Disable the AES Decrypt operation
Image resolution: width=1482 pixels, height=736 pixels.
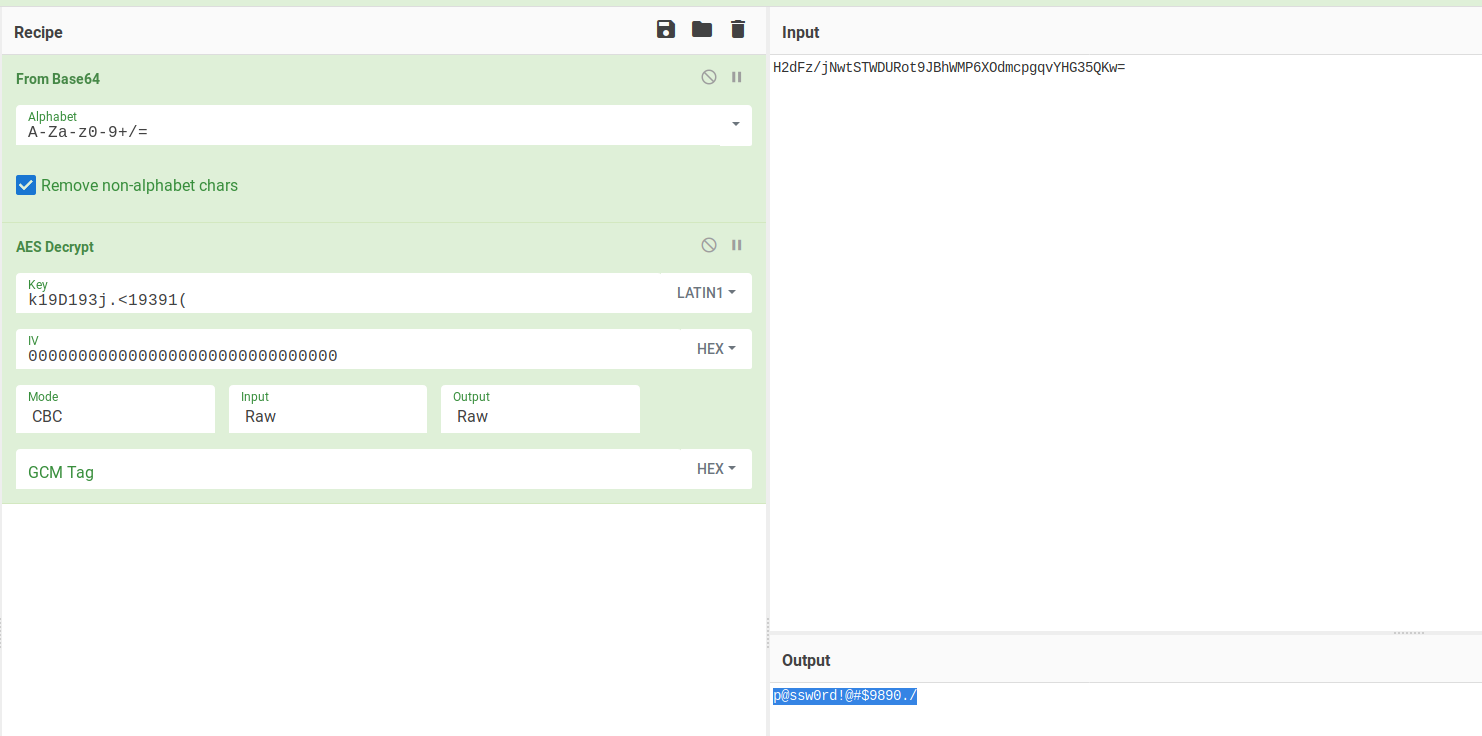click(709, 245)
